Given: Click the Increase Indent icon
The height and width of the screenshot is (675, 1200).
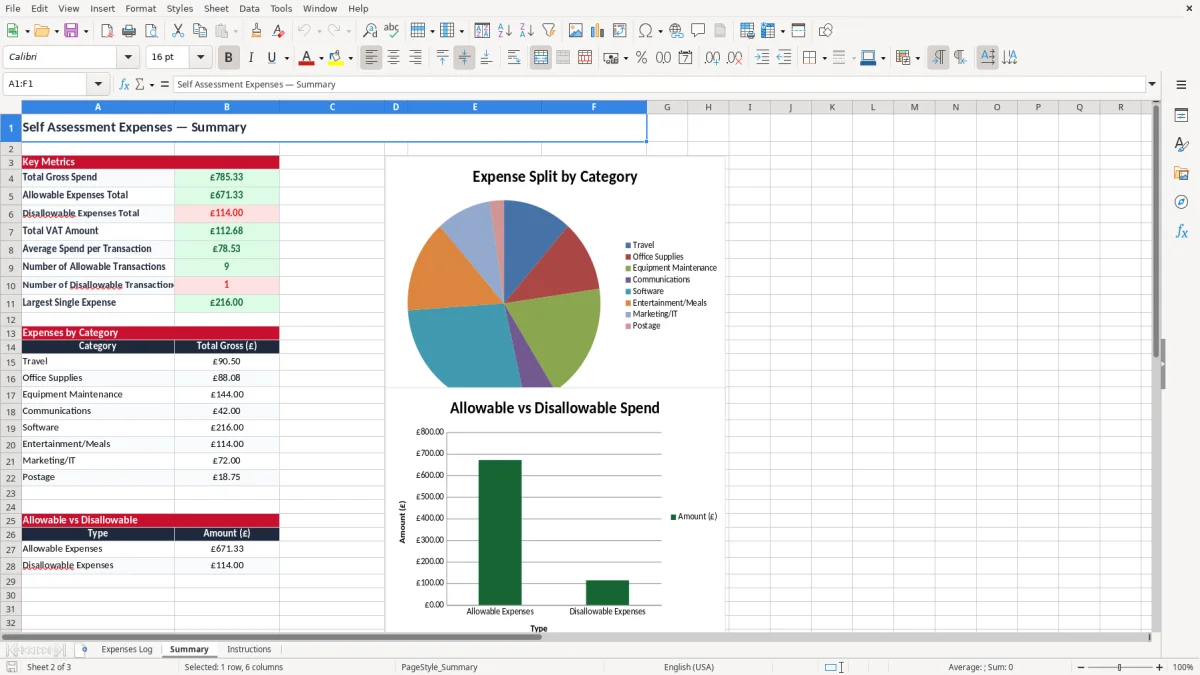Looking at the screenshot, I should (762, 58).
